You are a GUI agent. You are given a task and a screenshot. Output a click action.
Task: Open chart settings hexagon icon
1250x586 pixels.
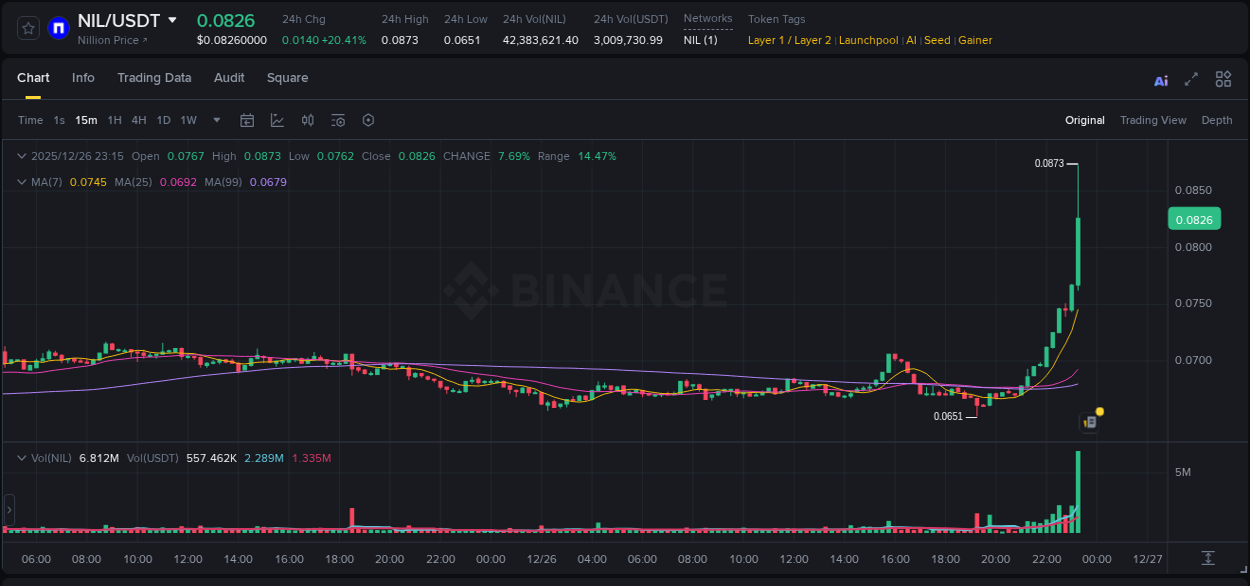click(x=368, y=120)
